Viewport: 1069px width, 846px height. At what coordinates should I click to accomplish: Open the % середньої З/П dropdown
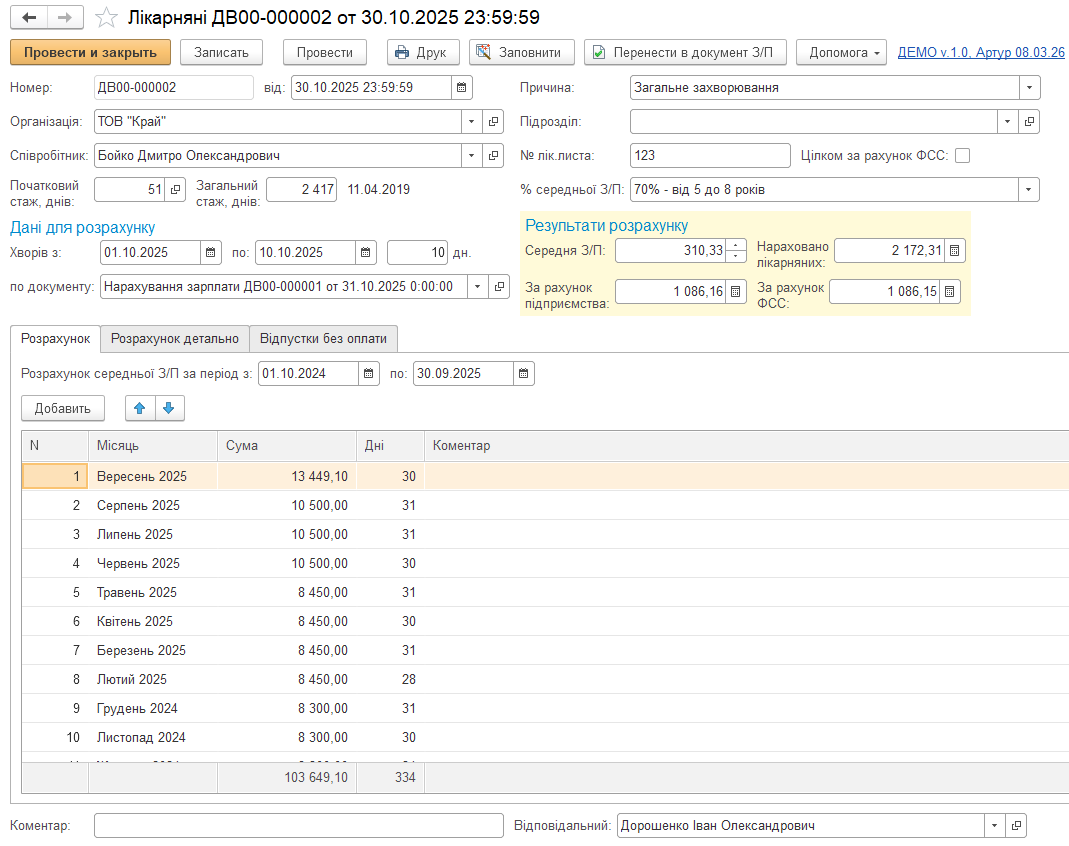tap(1029, 190)
